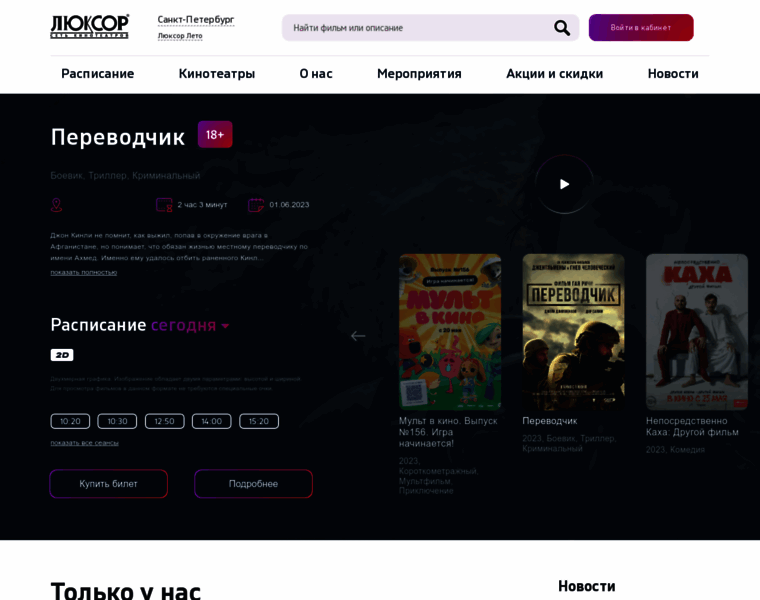Click the Подробнее button
The width and height of the screenshot is (760, 600).
pyautogui.click(x=253, y=484)
